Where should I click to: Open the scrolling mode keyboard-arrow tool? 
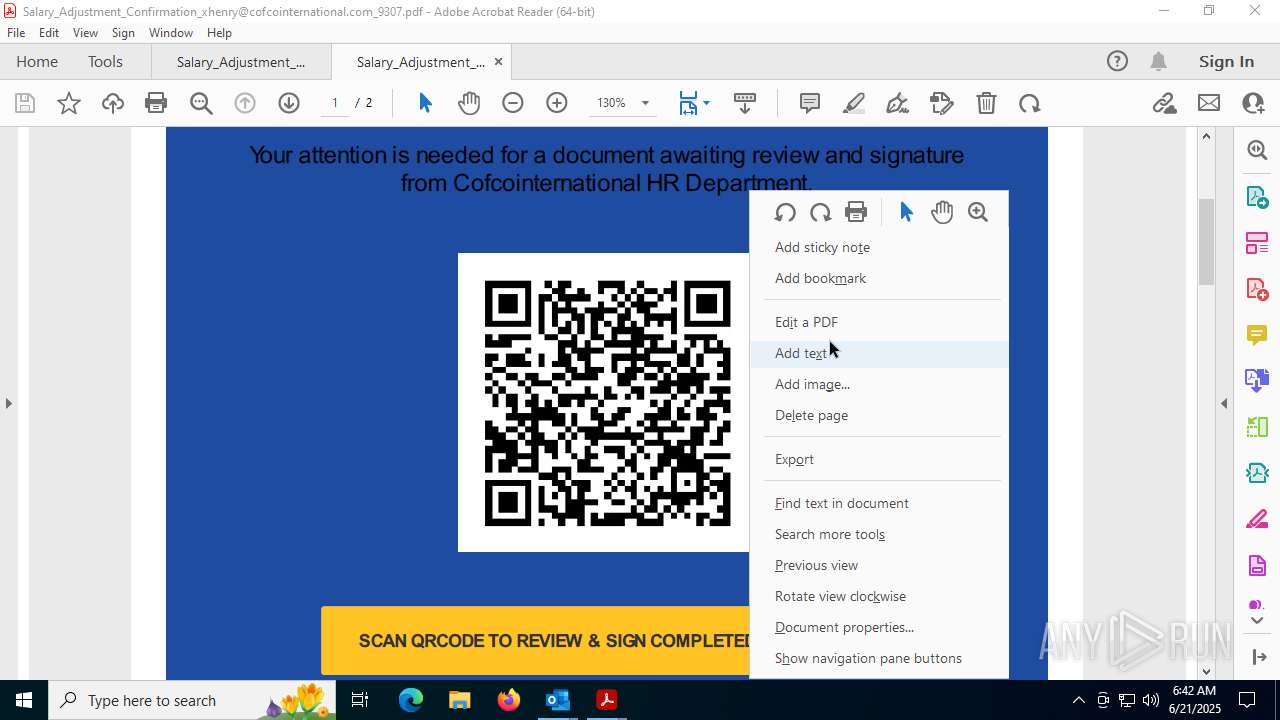[x=745, y=103]
